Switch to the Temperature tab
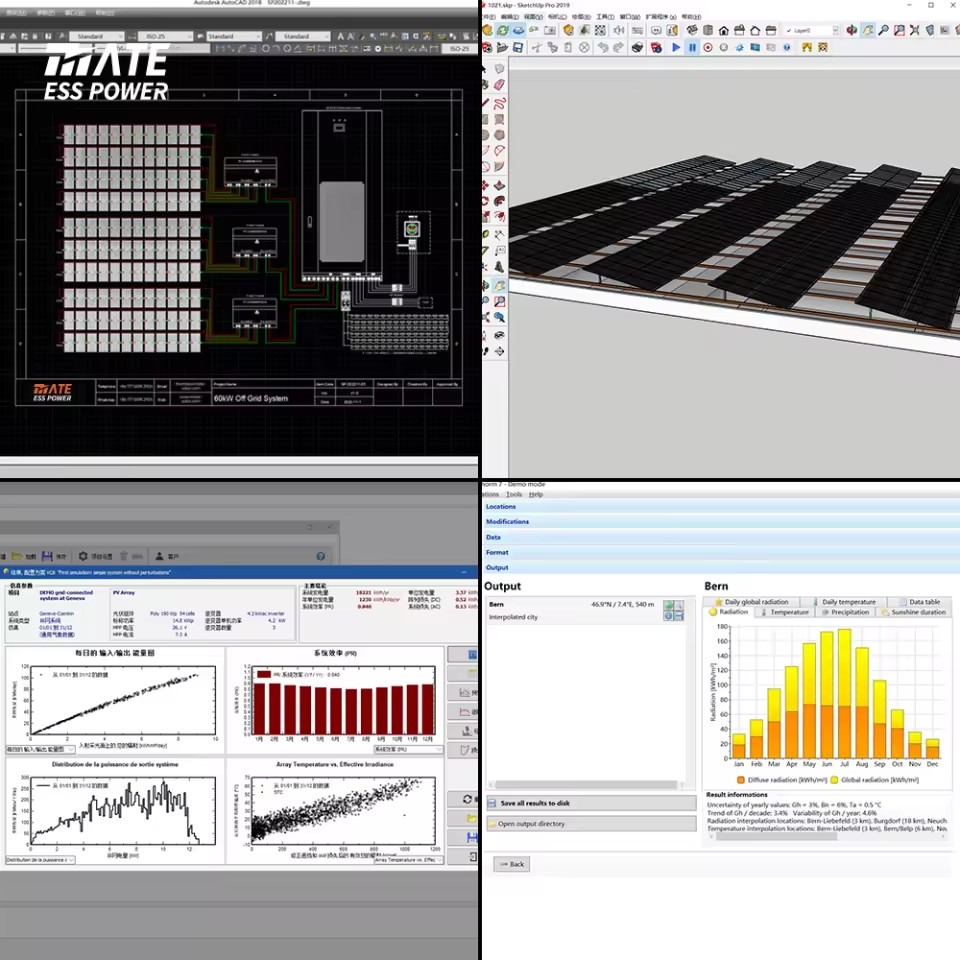 (x=785, y=612)
